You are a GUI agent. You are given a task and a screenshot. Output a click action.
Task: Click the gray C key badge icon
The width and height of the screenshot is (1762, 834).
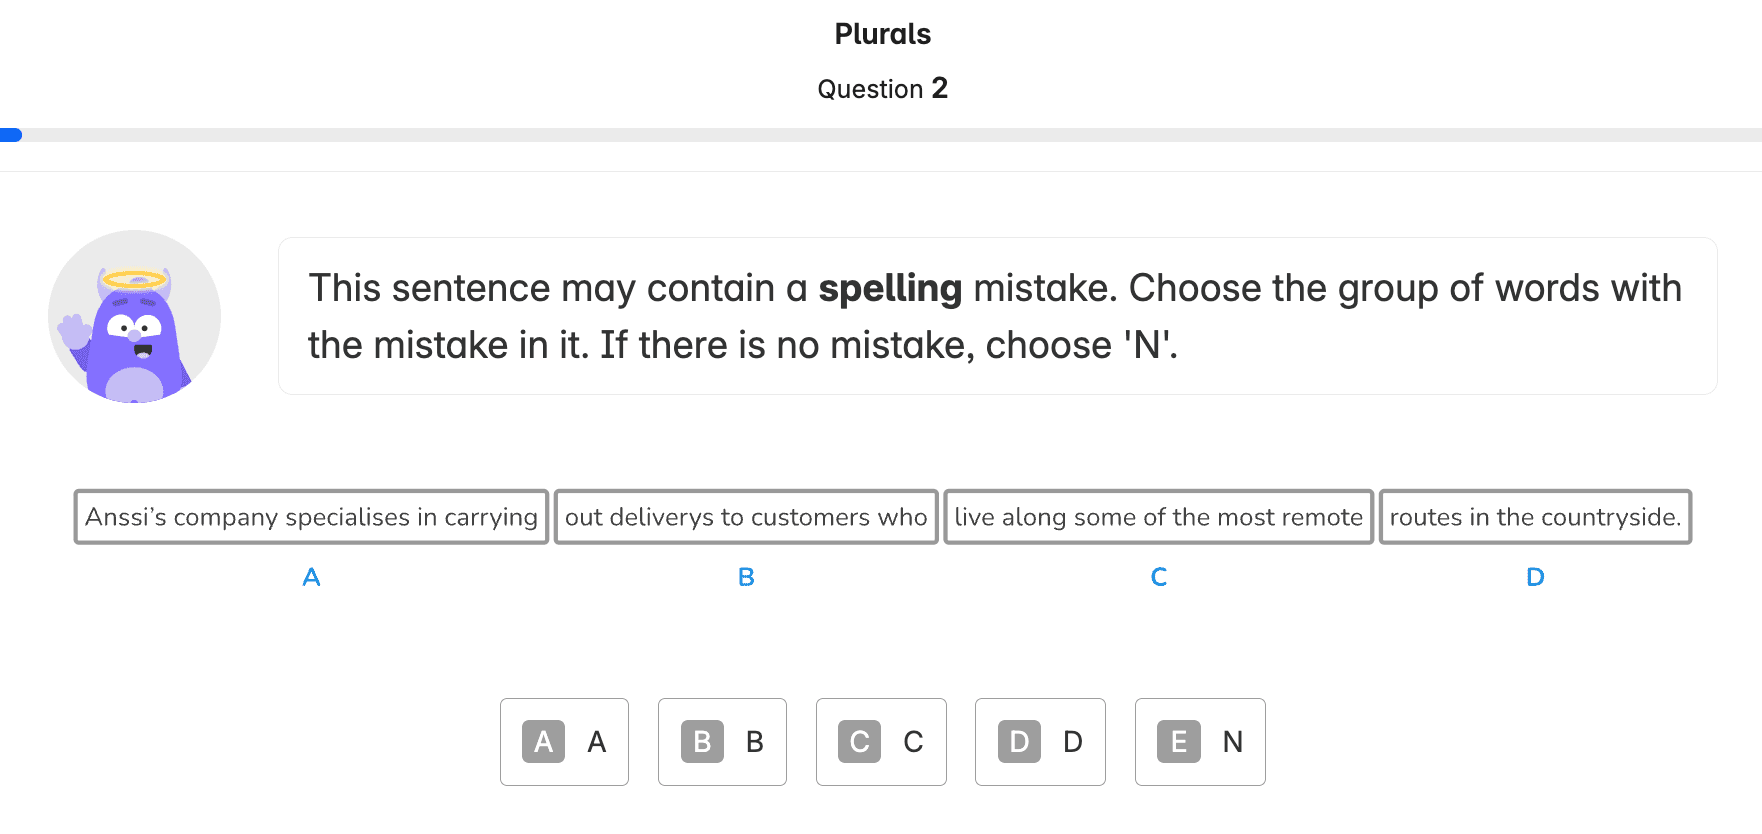[x=859, y=742]
